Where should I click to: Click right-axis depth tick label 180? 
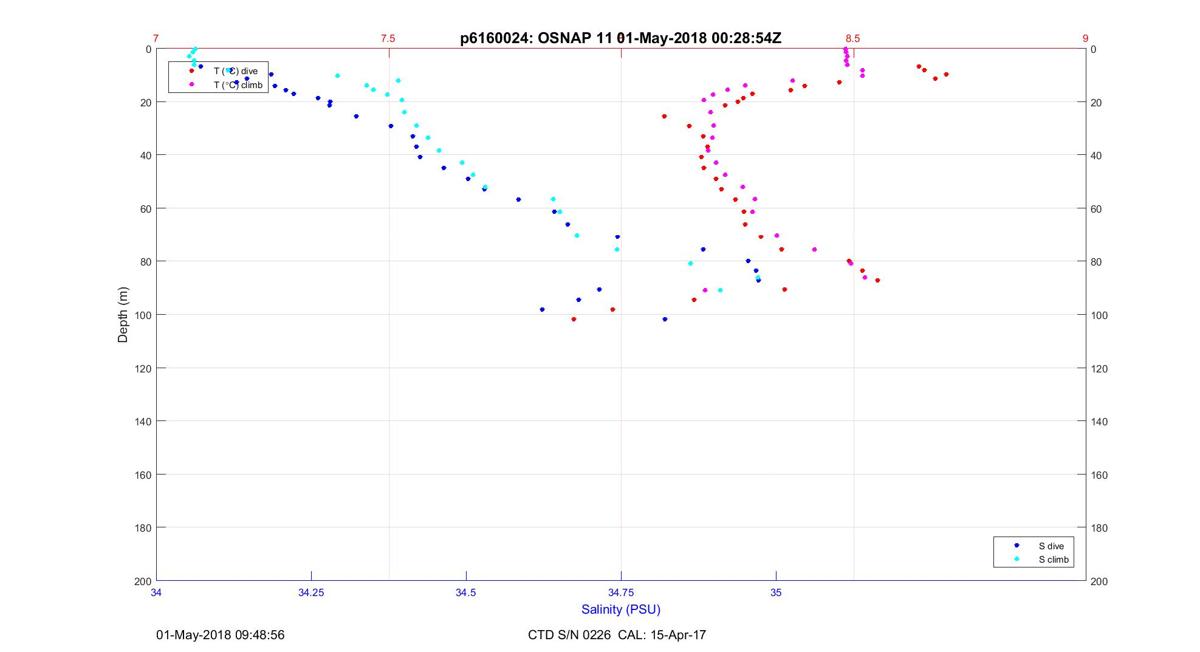(1099, 528)
